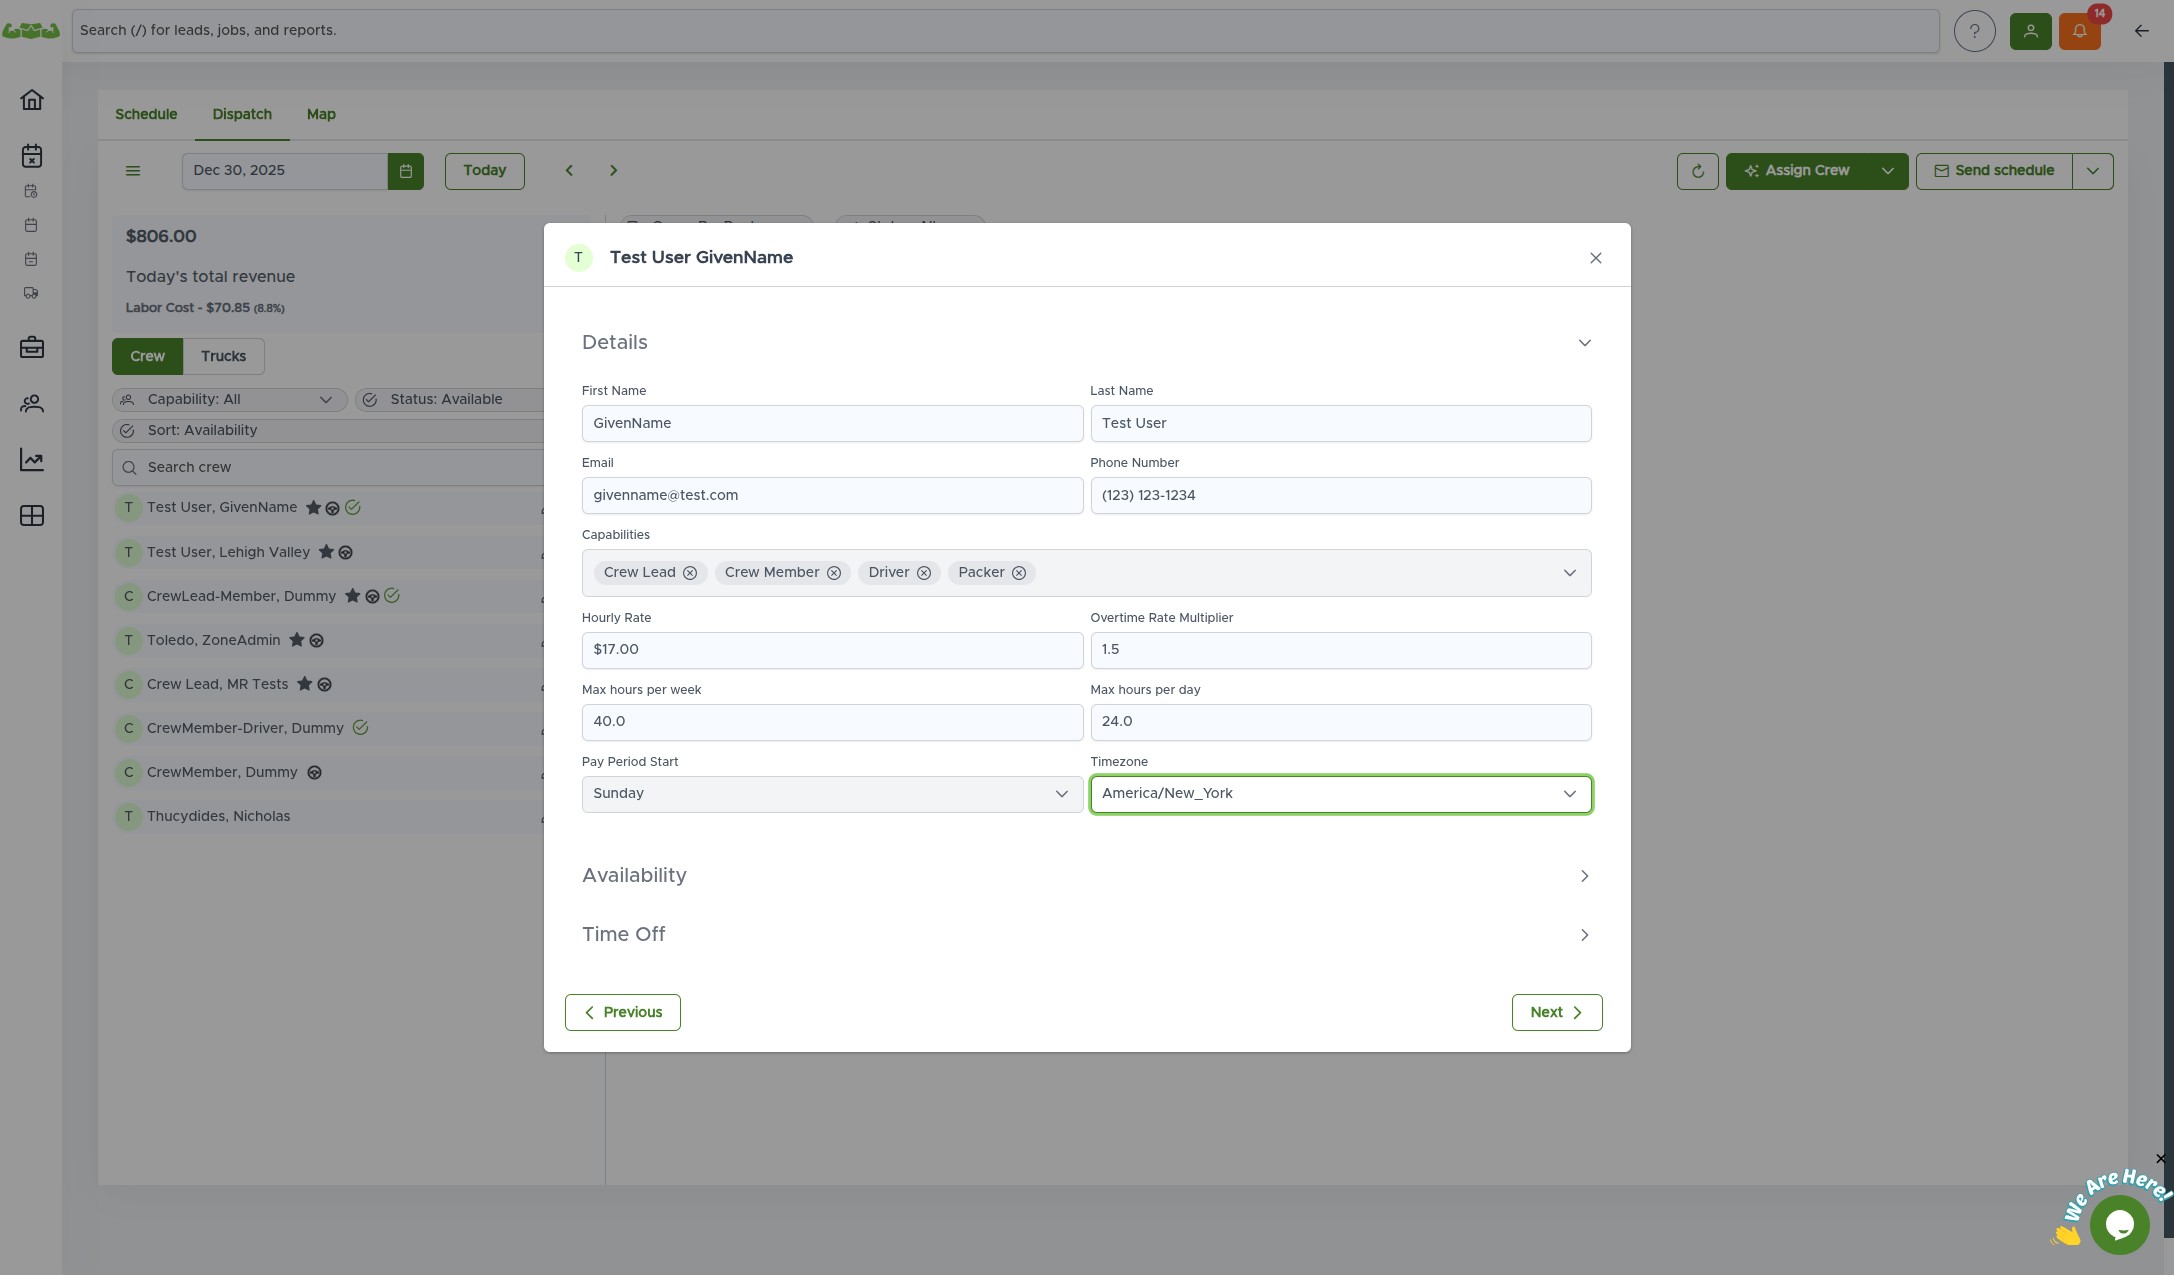
Task: Click the Max hours per day field
Action: (1340, 722)
